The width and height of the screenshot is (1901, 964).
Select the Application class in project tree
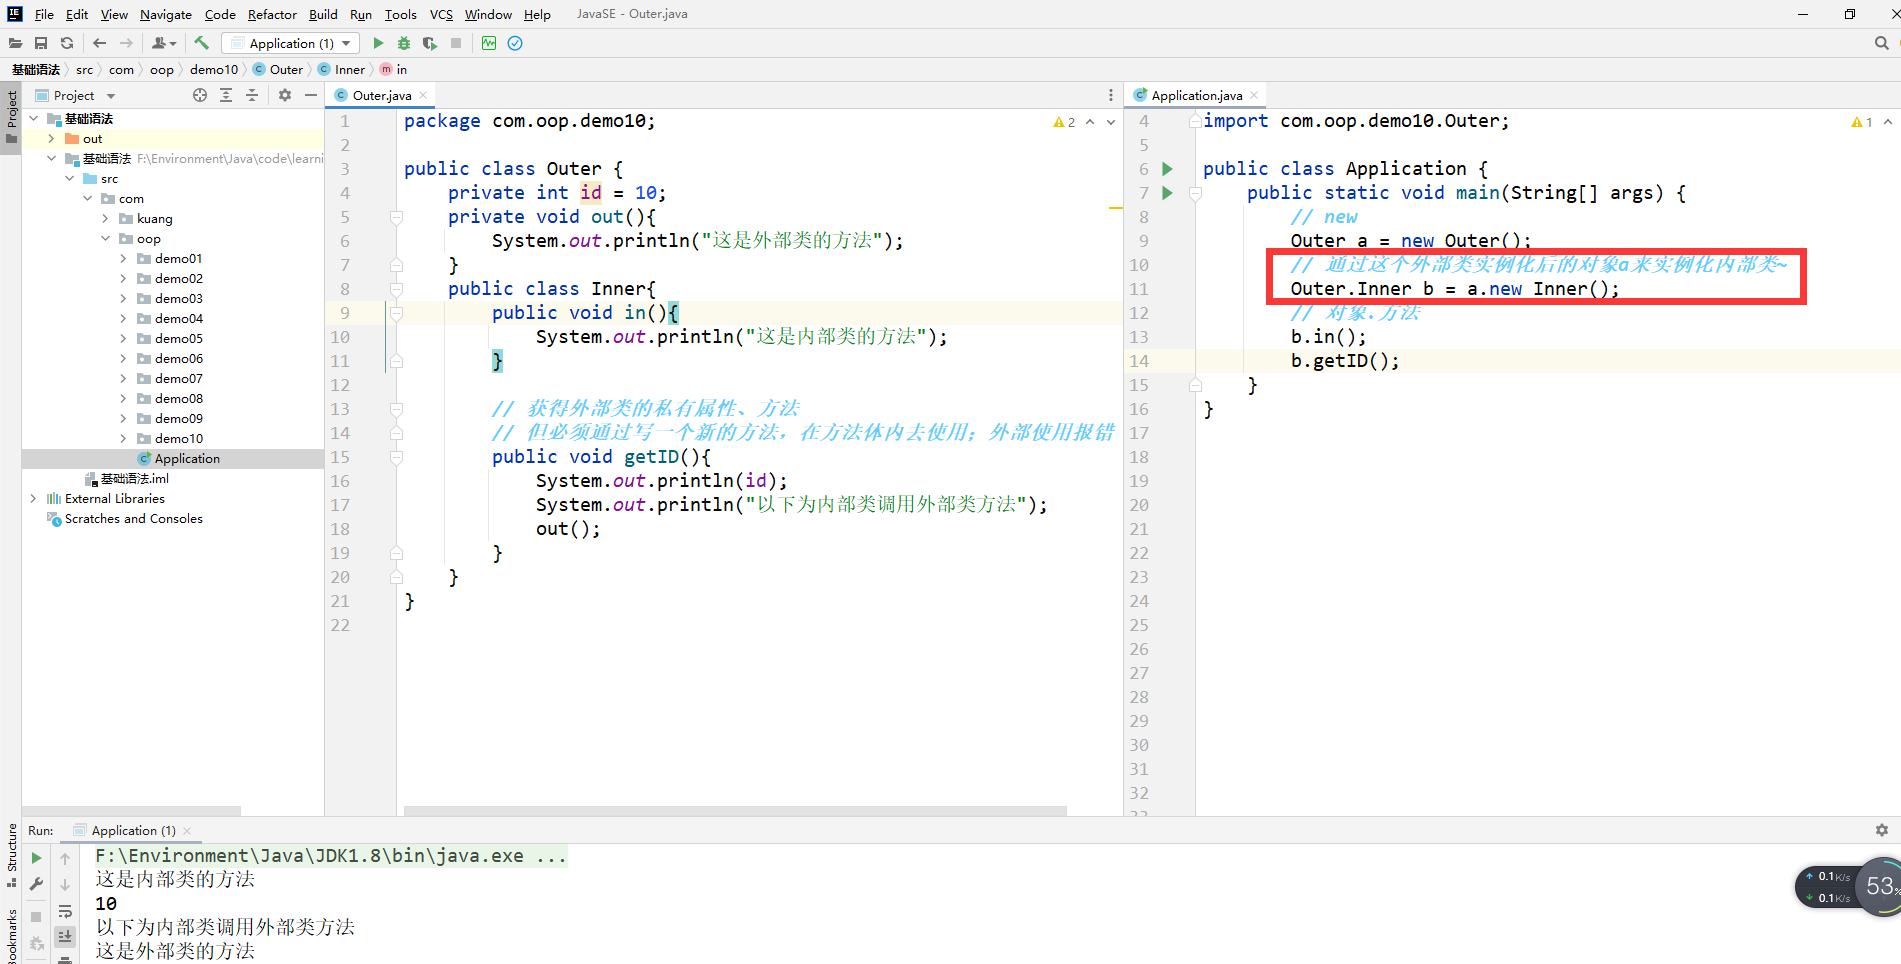pyautogui.click(x=187, y=458)
